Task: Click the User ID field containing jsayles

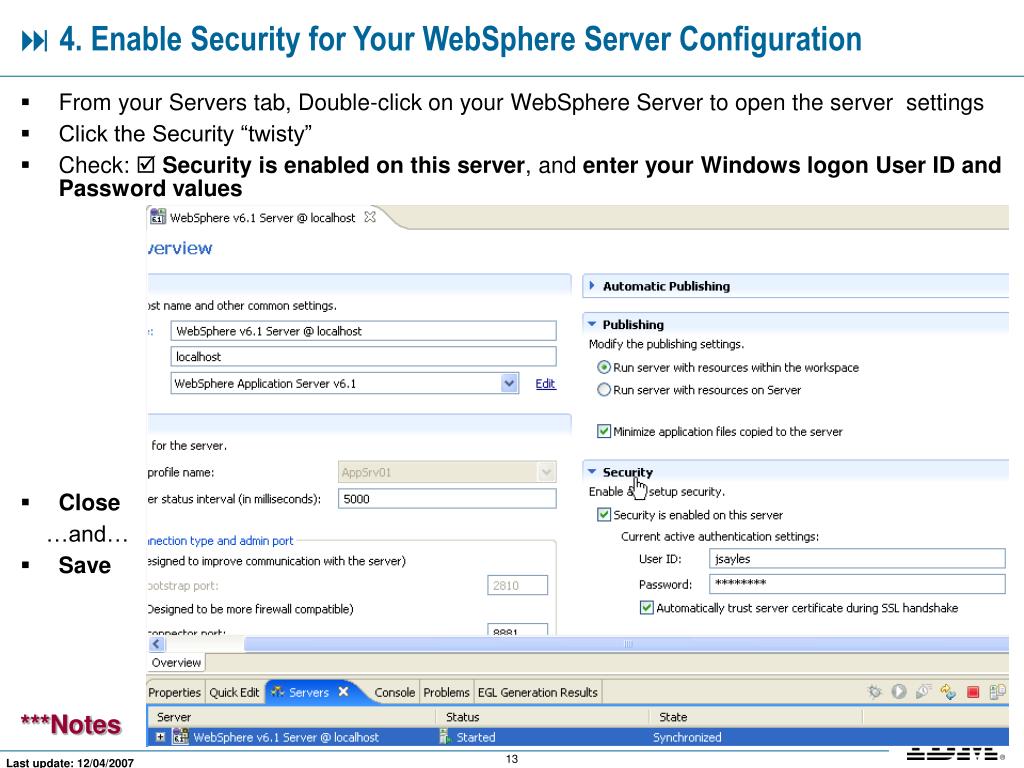Action: pyautogui.click(x=857, y=559)
